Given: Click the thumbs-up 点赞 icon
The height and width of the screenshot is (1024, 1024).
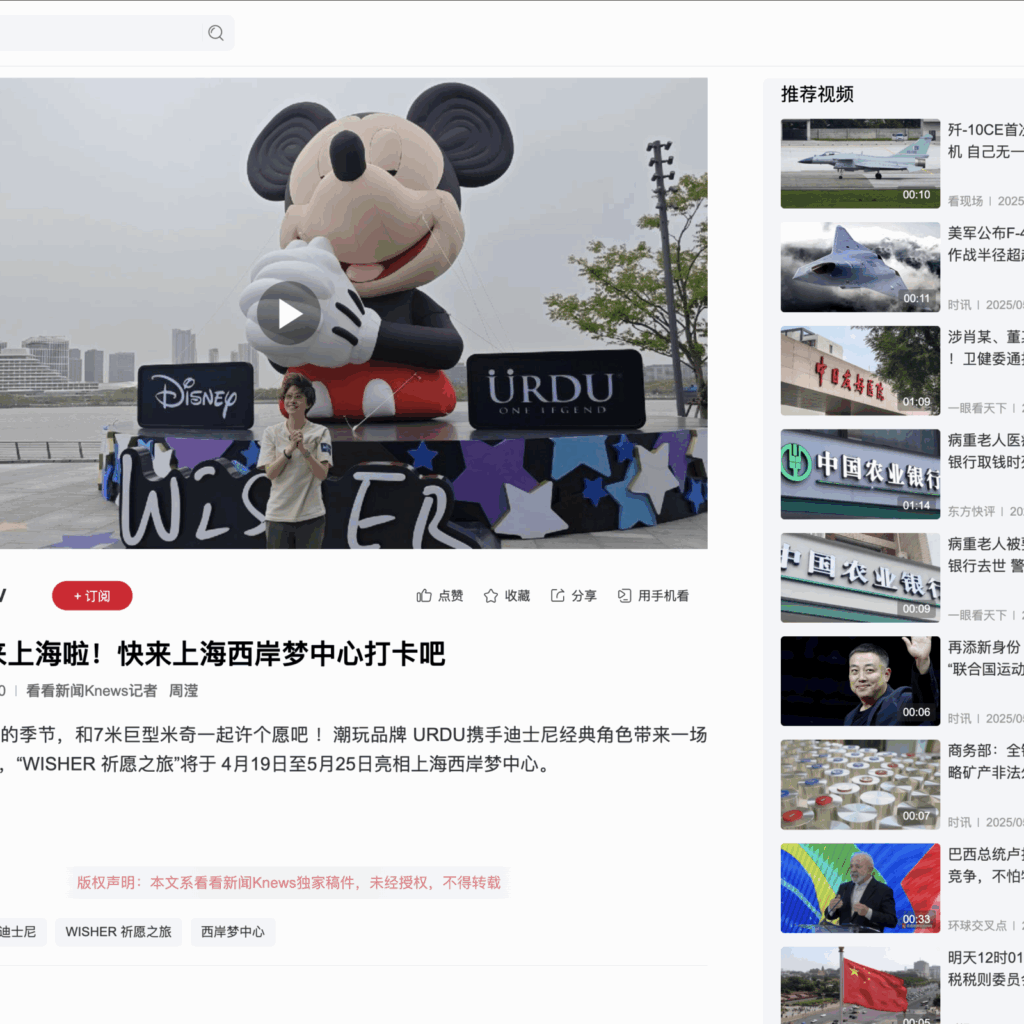Looking at the screenshot, I should pos(424,596).
